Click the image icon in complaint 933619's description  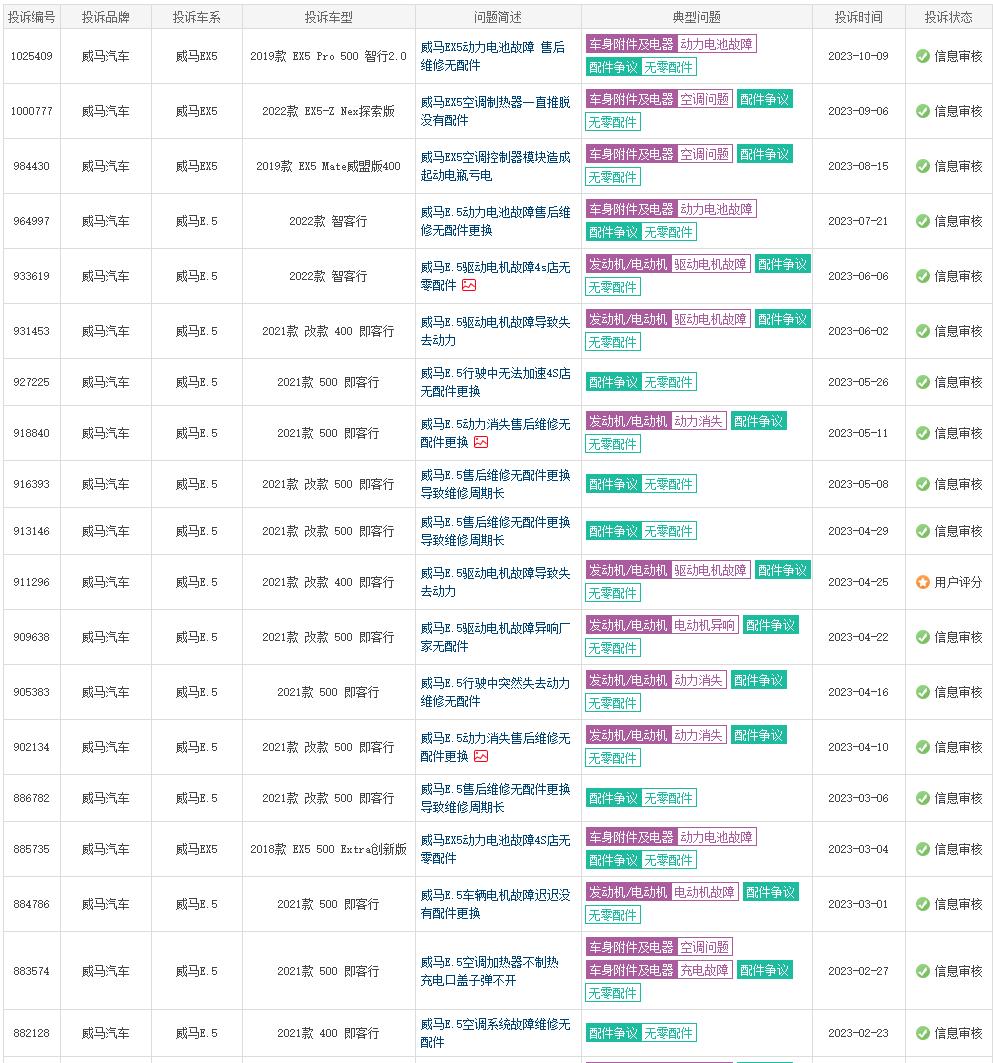(469, 285)
